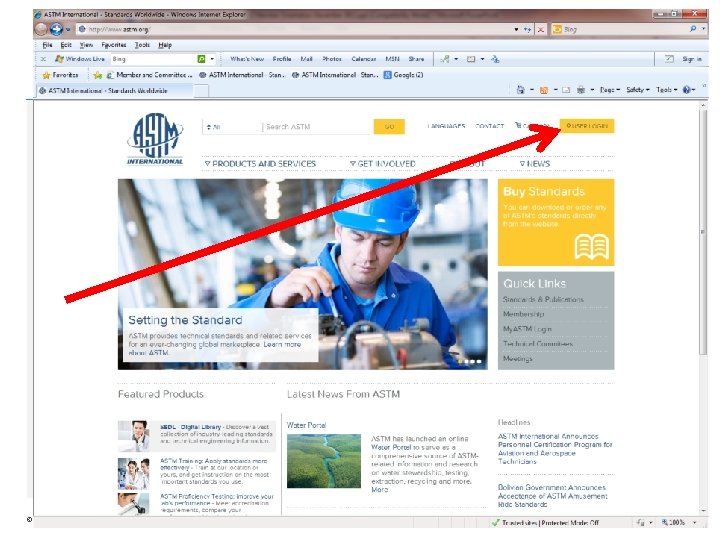Click the Buy Standards yellow panel heading

tap(544, 191)
